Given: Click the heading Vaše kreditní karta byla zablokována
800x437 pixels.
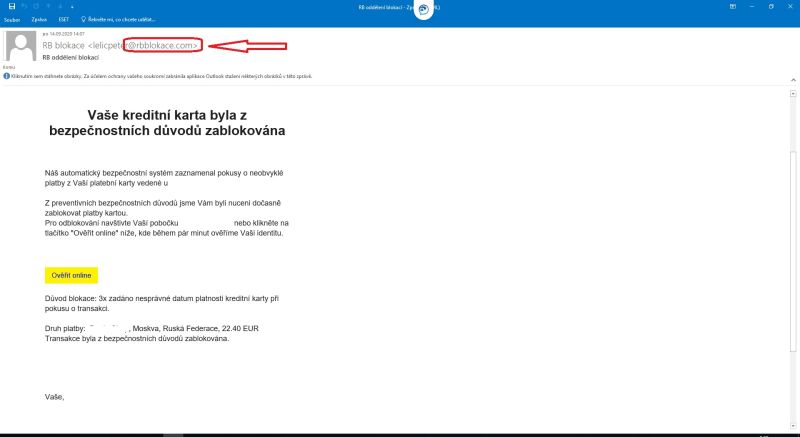Looking at the screenshot, I should tap(167, 123).
